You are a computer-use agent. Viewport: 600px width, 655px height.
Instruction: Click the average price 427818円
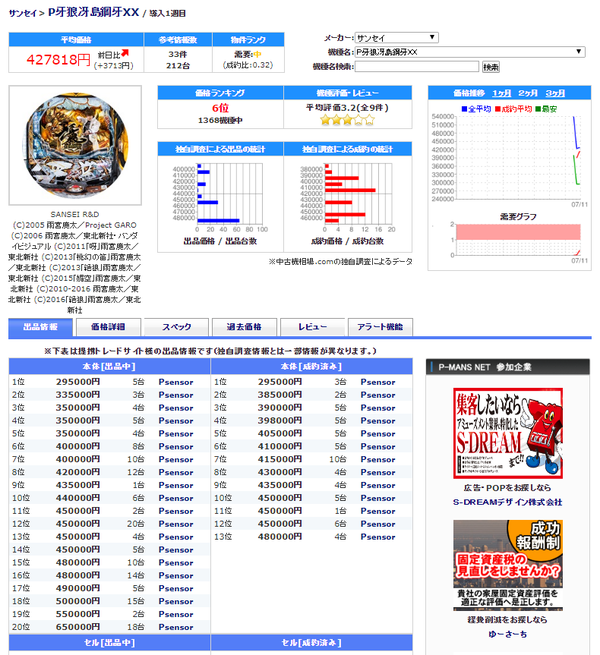click(58, 60)
